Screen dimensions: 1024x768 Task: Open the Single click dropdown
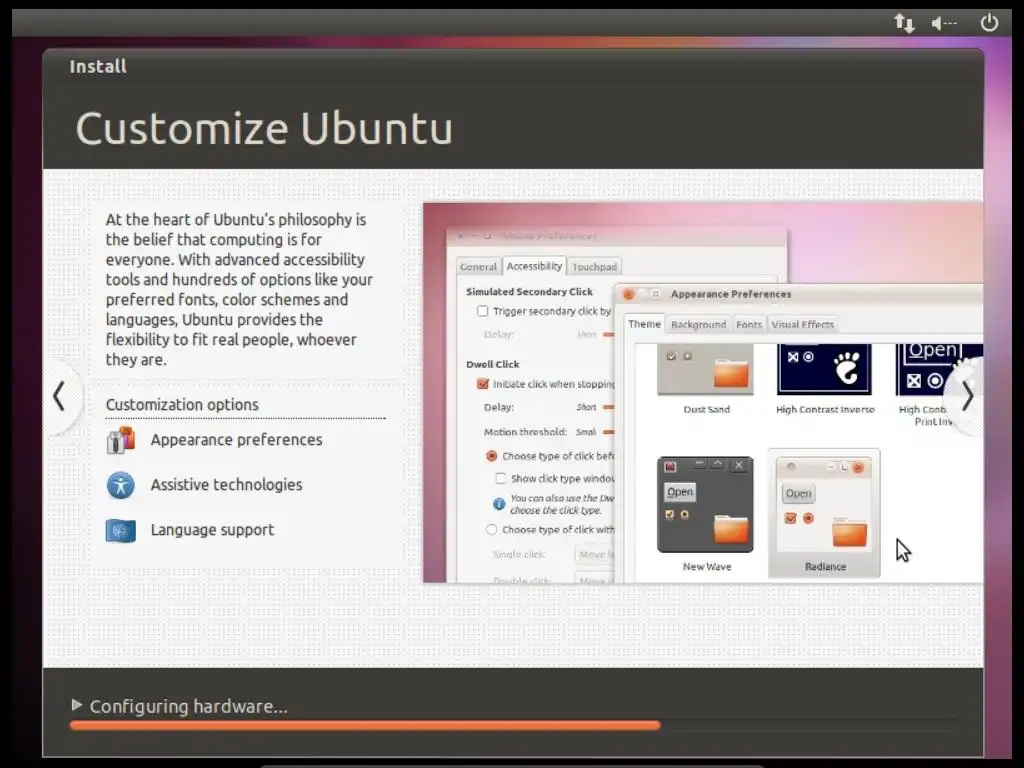point(596,554)
